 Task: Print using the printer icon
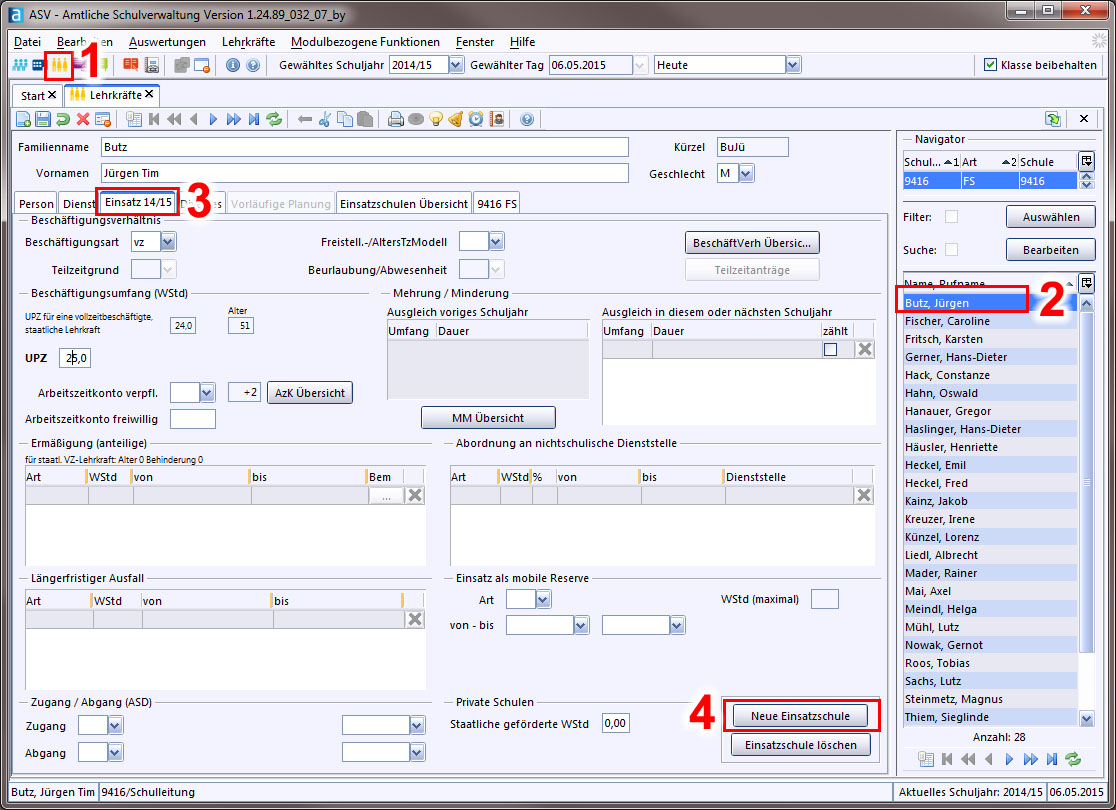click(x=396, y=120)
